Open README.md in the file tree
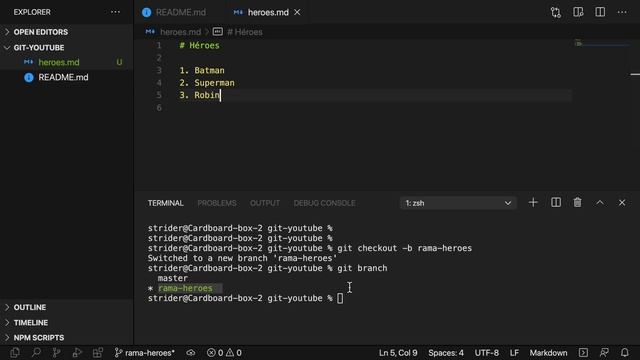640x360 pixels. [x=63, y=78]
